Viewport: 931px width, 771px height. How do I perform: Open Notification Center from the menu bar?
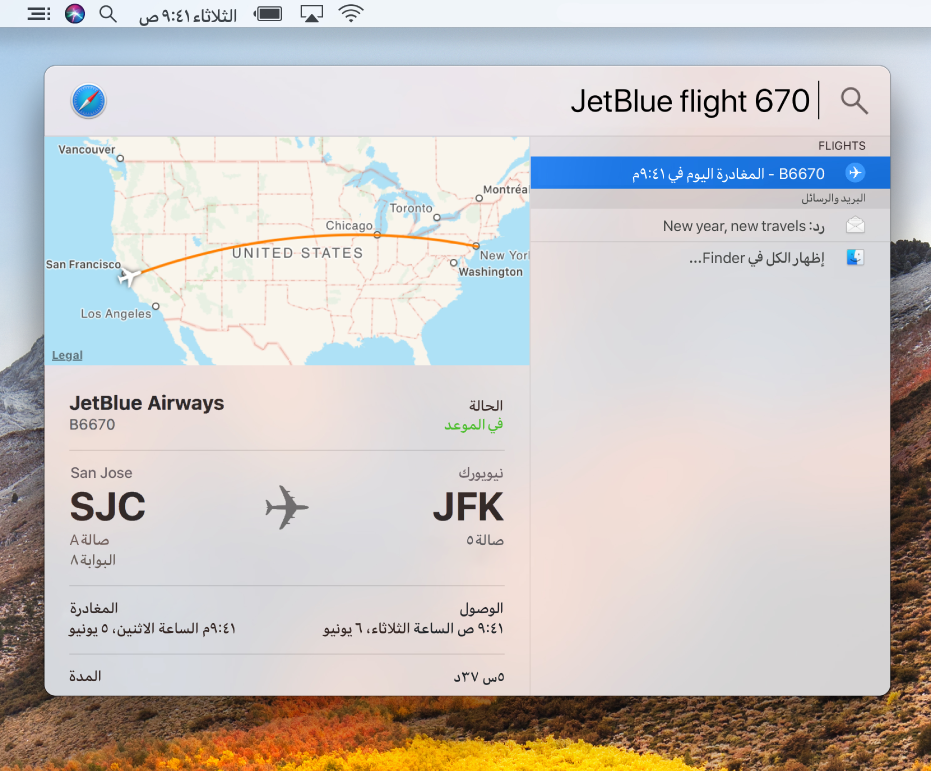coord(39,14)
